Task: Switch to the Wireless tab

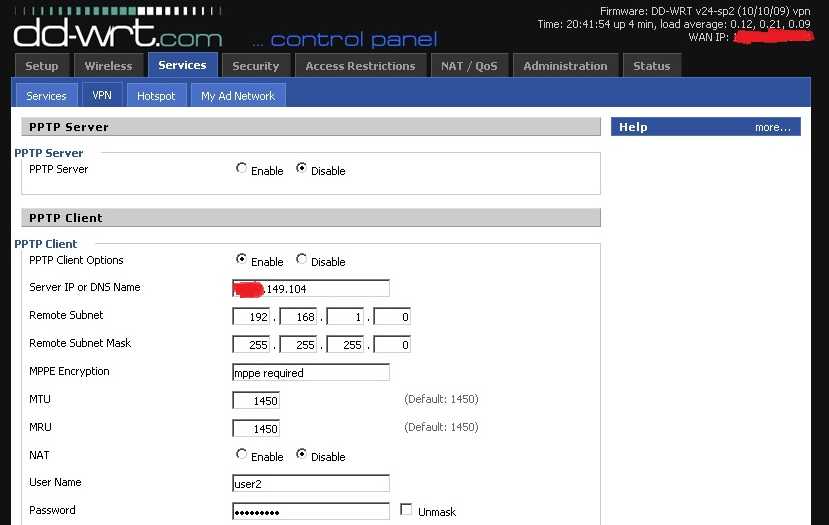Action: click(108, 66)
